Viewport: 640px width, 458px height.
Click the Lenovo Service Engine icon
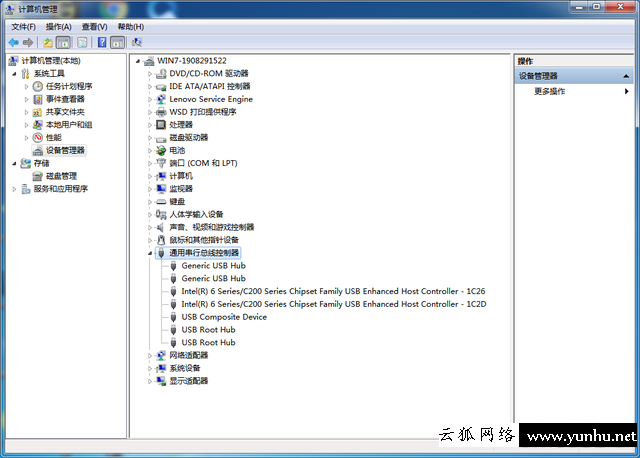click(162, 99)
